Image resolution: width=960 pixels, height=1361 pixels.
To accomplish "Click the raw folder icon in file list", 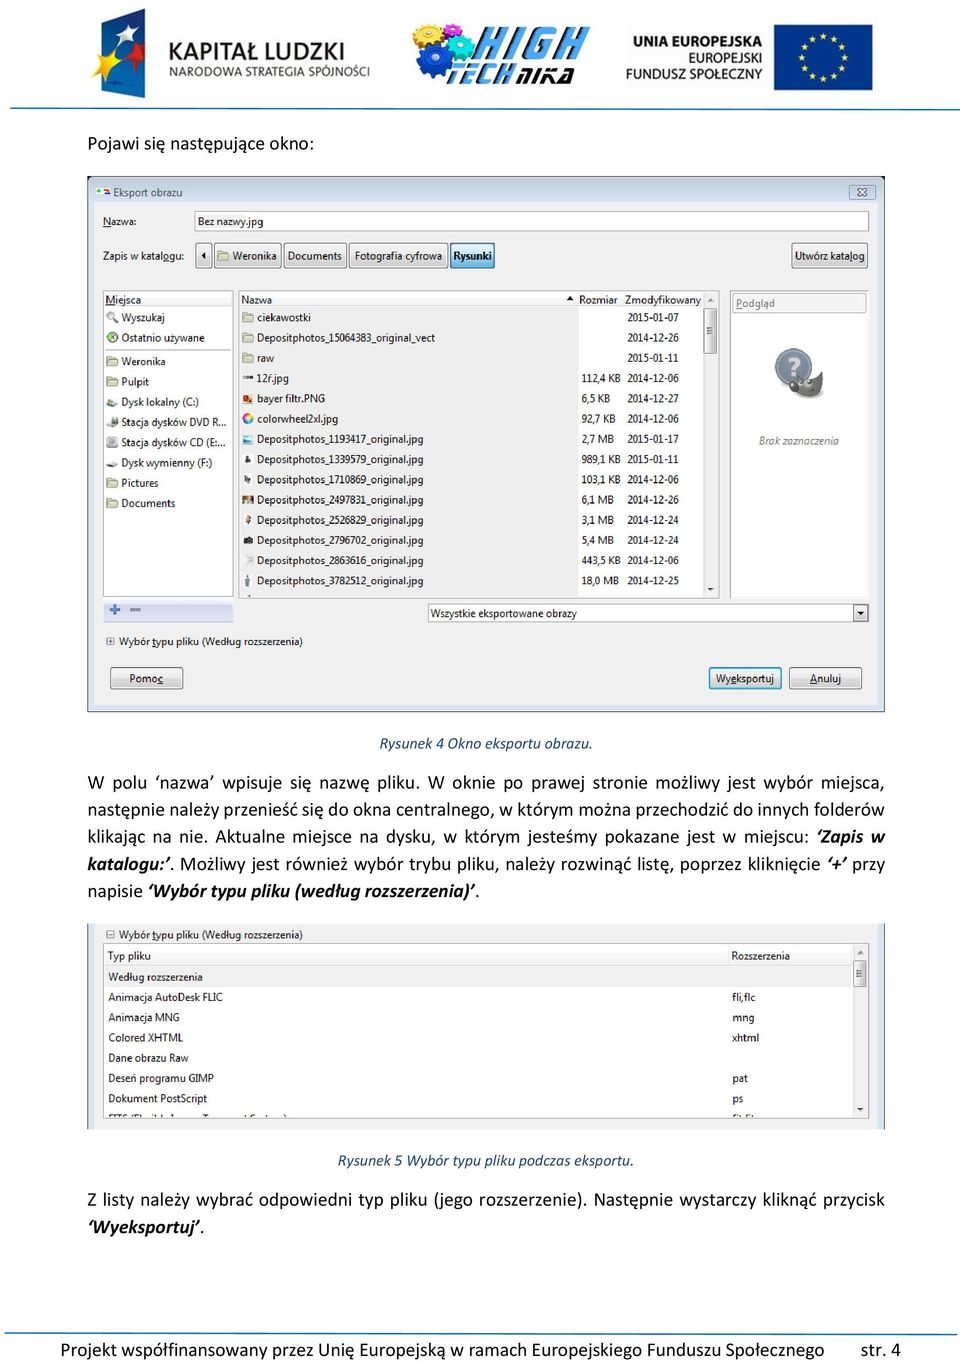I will tap(247, 358).
